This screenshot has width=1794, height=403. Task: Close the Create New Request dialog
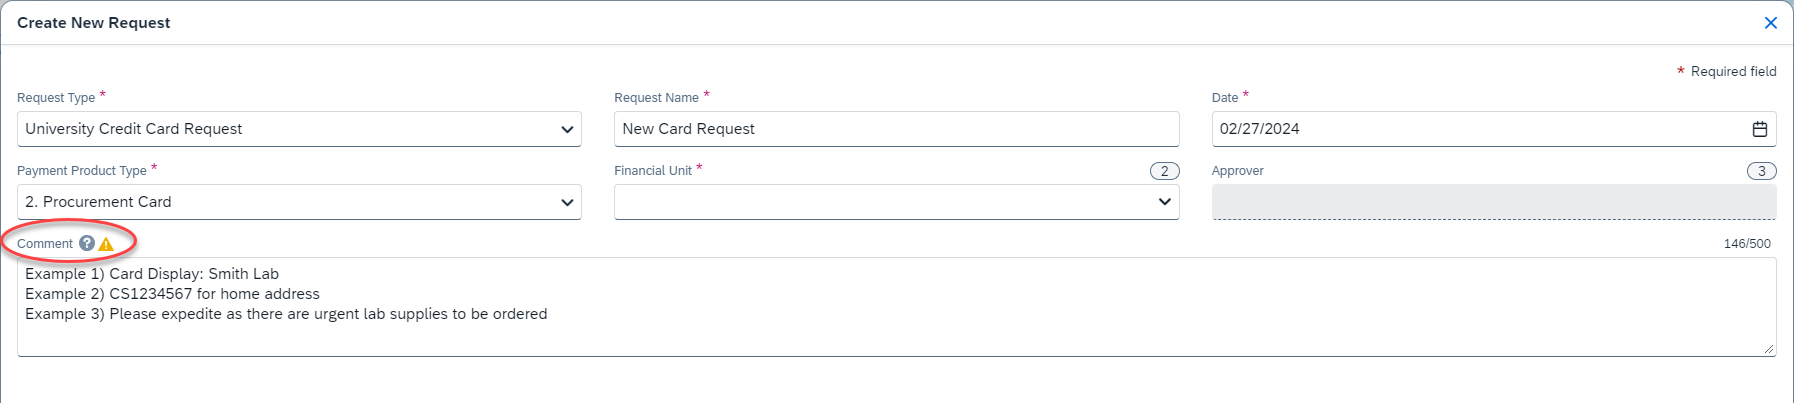[1770, 23]
